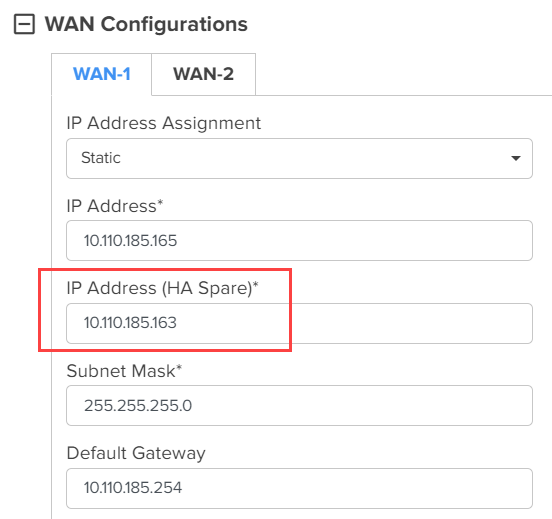This screenshot has width=552, height=519.
Task: Switch to the WAN-1 tab
Action: click(102, 74)
